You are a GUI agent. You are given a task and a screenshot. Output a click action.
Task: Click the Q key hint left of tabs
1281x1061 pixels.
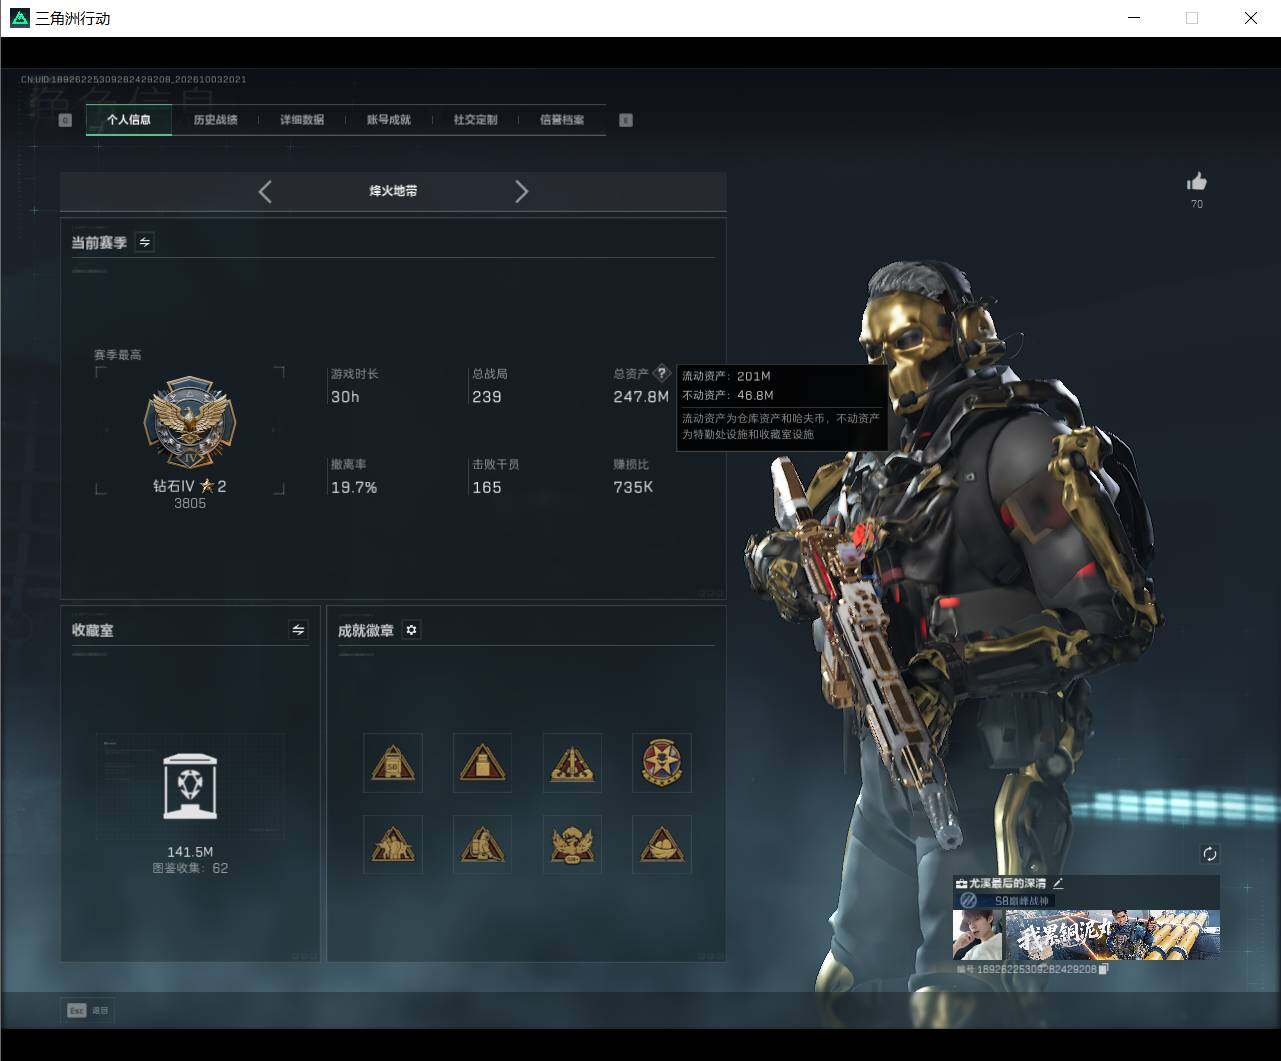pyautogui.click(x=66, y=120)
